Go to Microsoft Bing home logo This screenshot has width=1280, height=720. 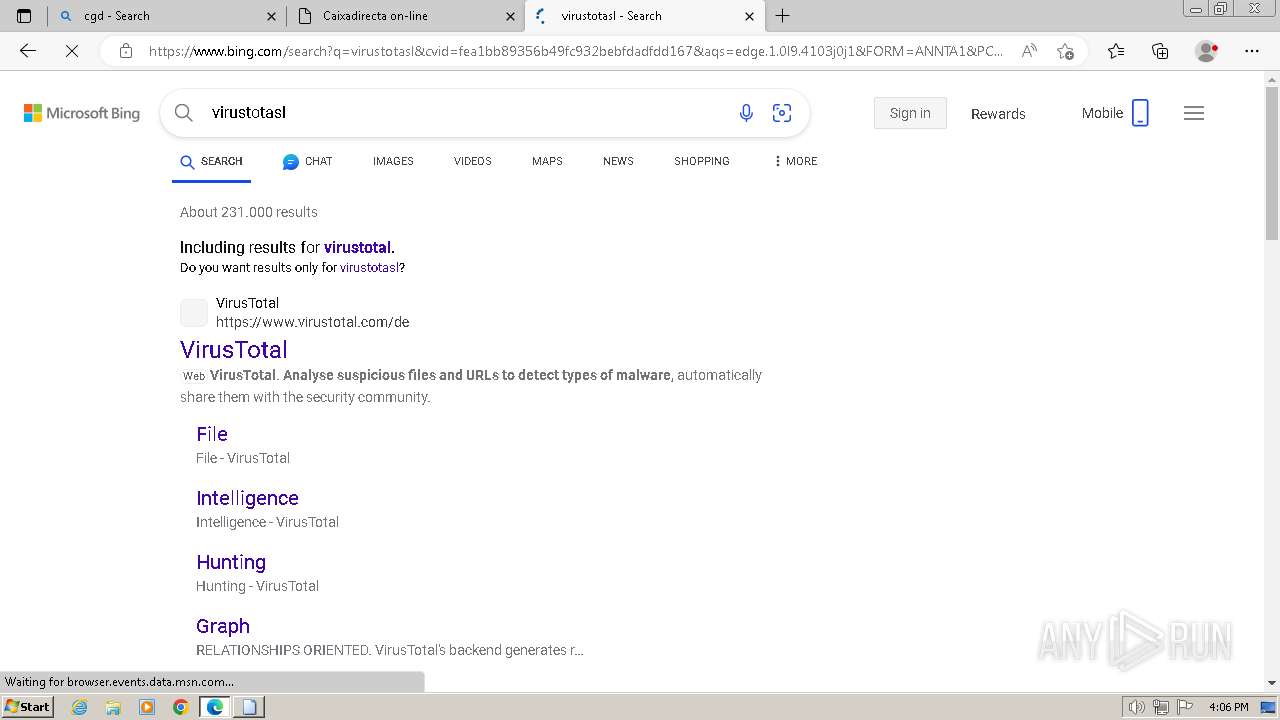tap(82, 113)
